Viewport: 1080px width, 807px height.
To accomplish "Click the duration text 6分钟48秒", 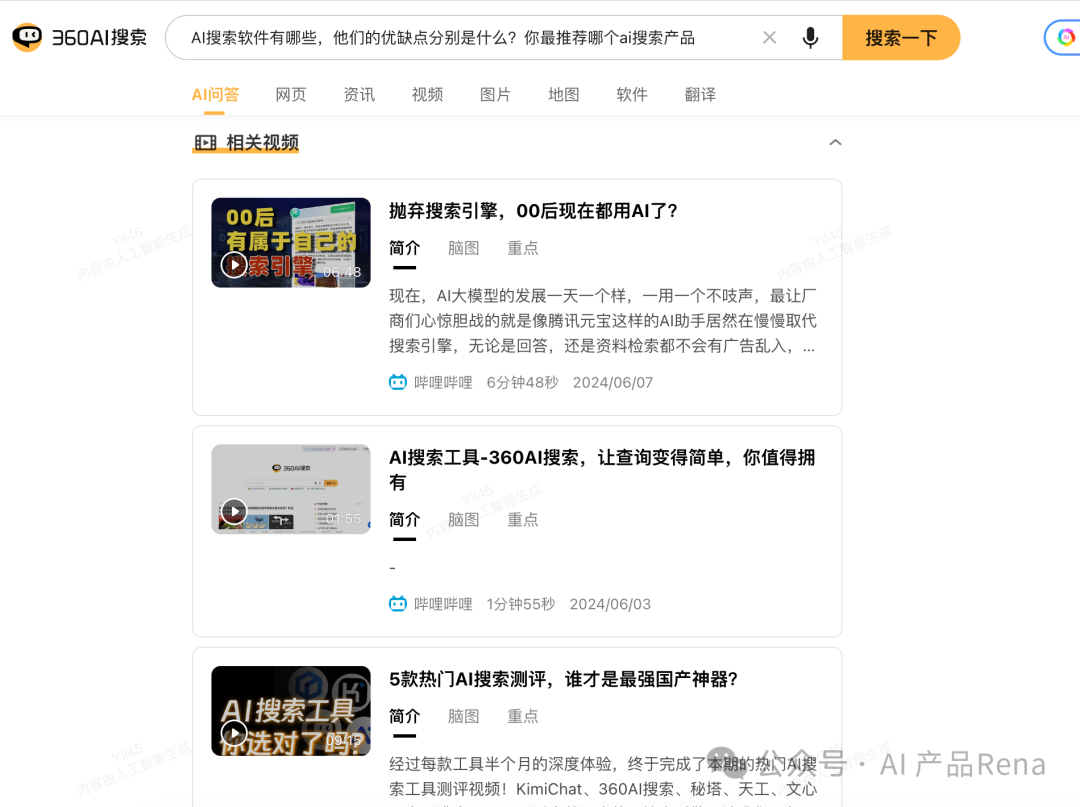I will pos(522,382).
